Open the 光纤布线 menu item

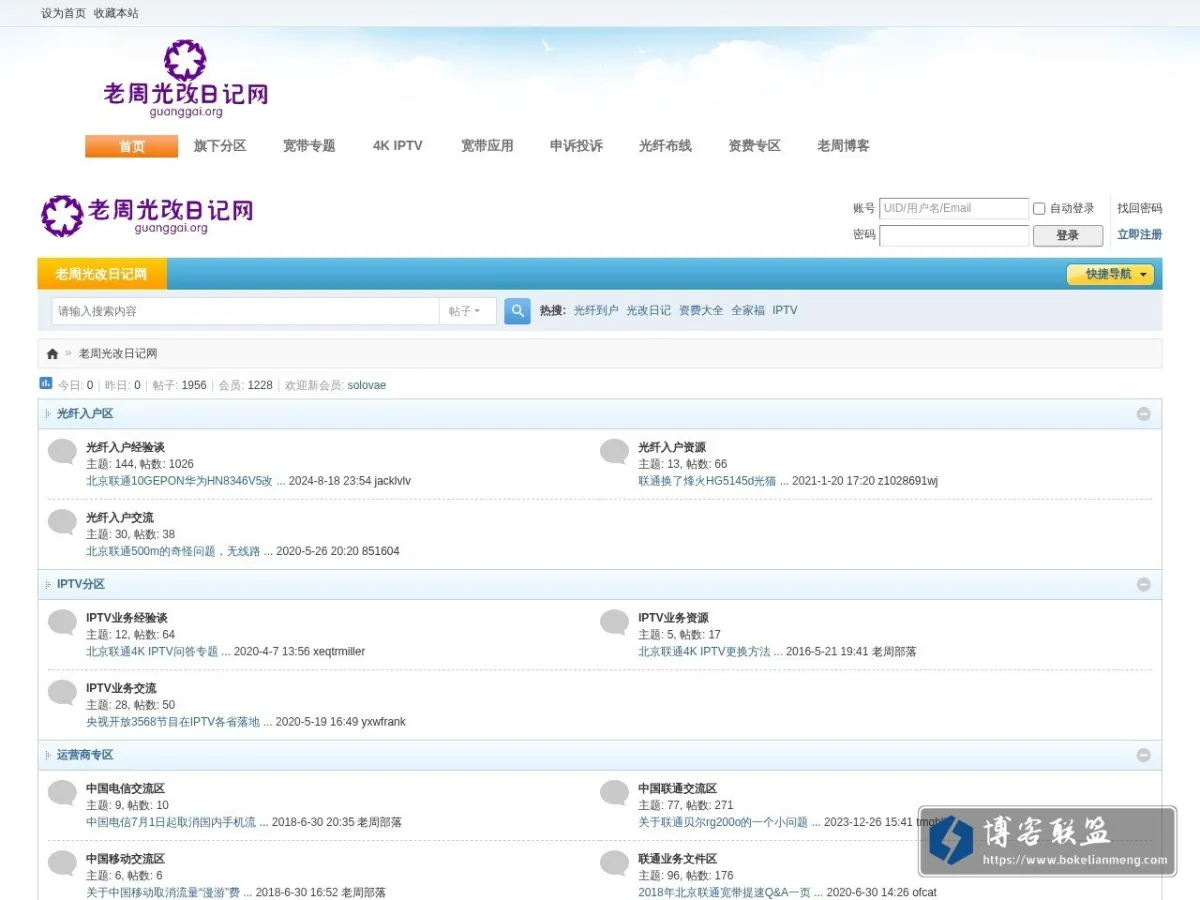point(665,146)
